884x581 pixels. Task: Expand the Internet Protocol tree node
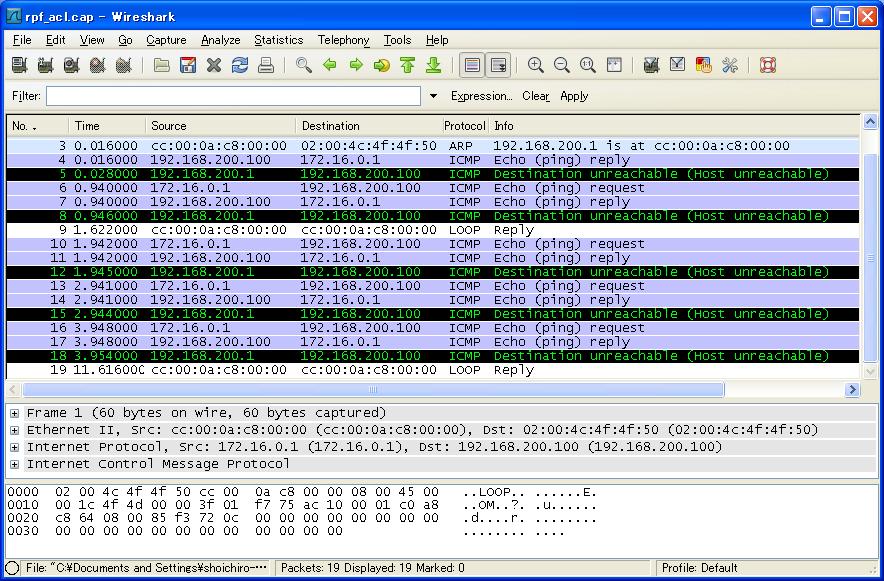pyautogui.click(x=15, y=447)
